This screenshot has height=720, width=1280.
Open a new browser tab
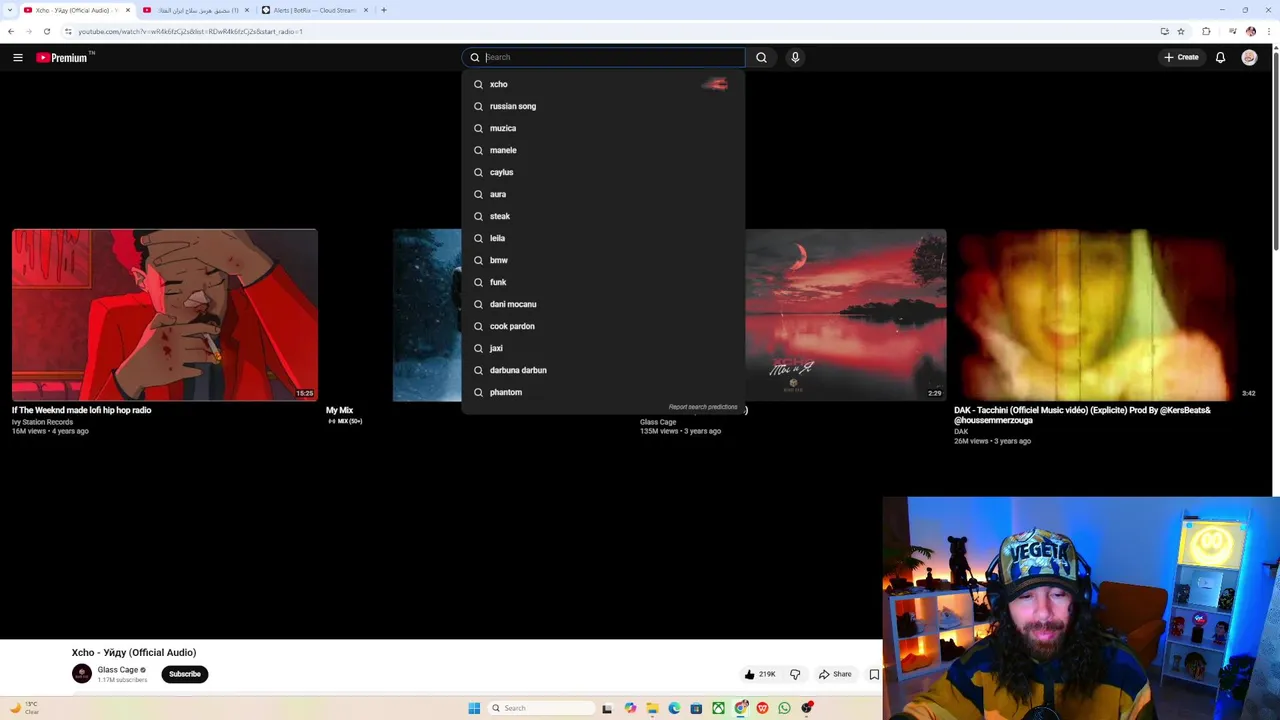click(384, 10)
